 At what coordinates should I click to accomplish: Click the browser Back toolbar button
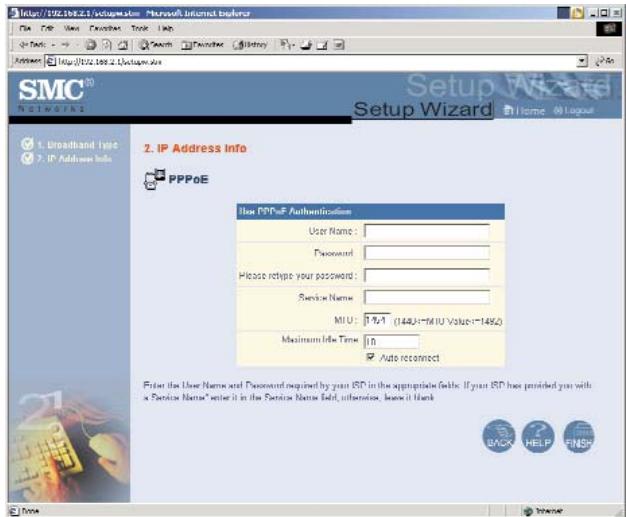pos(32,45)
